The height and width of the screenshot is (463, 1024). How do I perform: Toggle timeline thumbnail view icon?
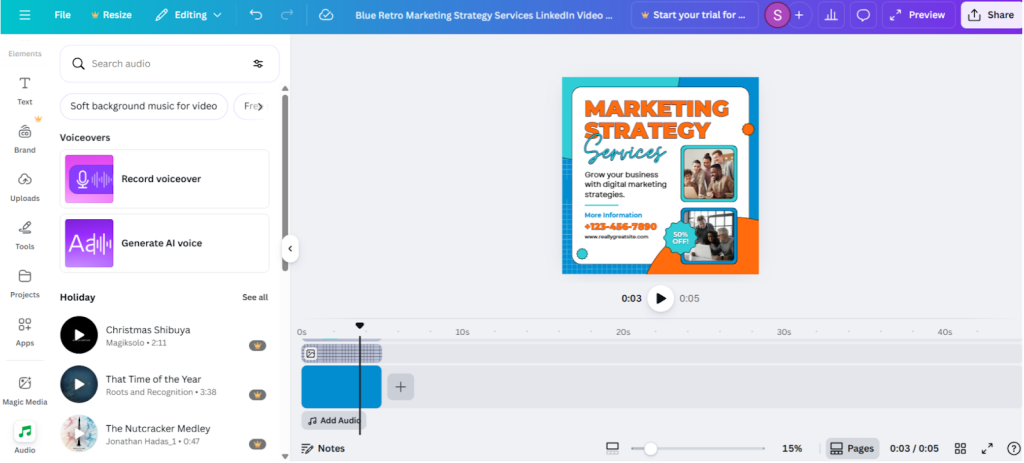(x=612, y=449)
